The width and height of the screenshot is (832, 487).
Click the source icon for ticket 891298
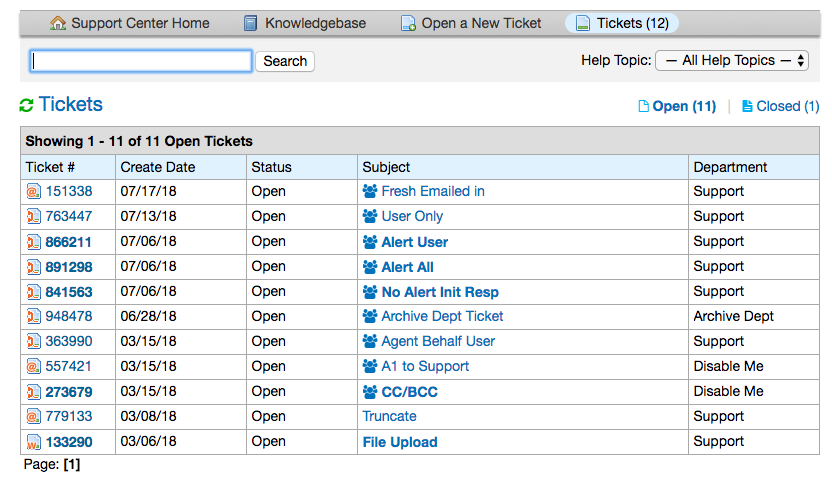tap(33, 267)
